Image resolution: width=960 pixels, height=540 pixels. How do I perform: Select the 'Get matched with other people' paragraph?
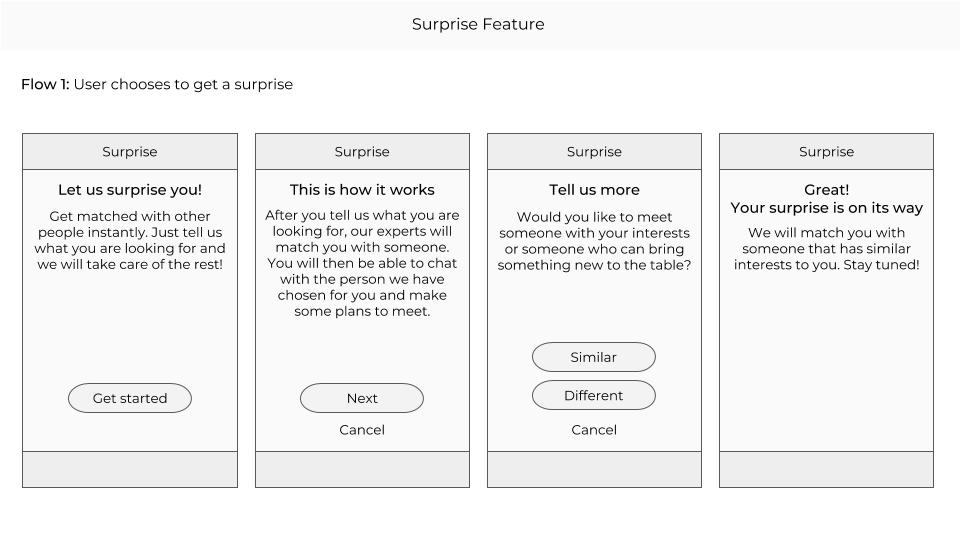point(130,240)
